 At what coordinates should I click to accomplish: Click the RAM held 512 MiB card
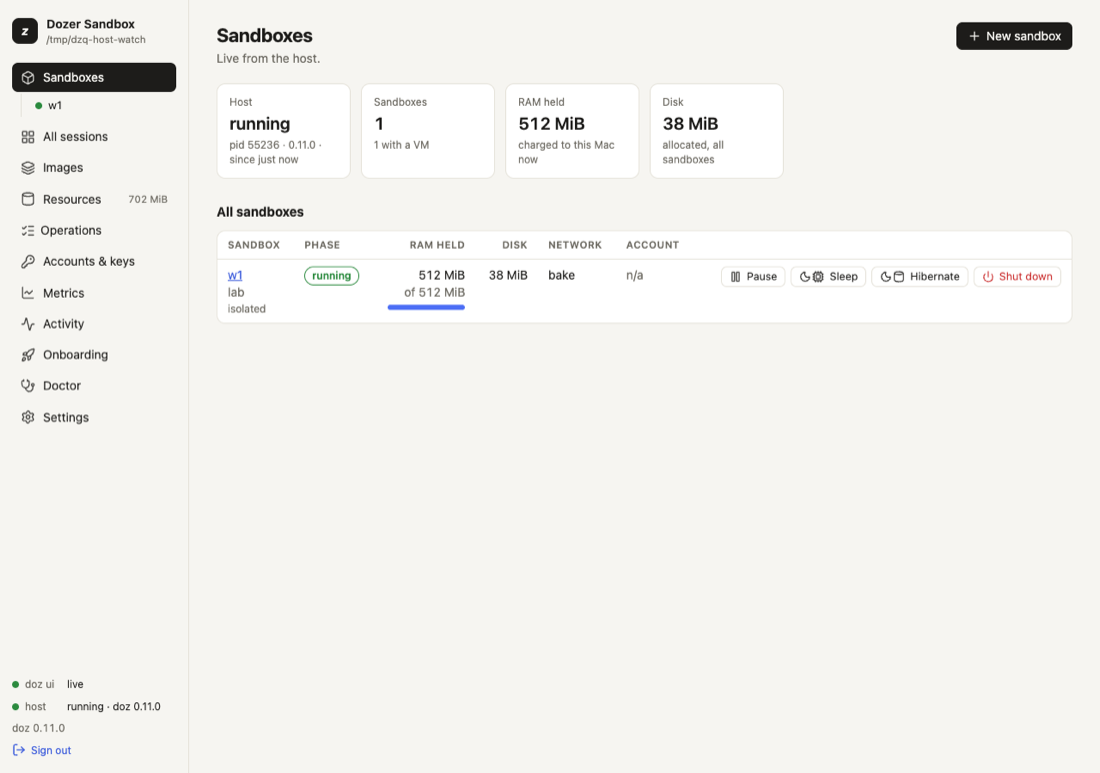(x=572, y=131)
